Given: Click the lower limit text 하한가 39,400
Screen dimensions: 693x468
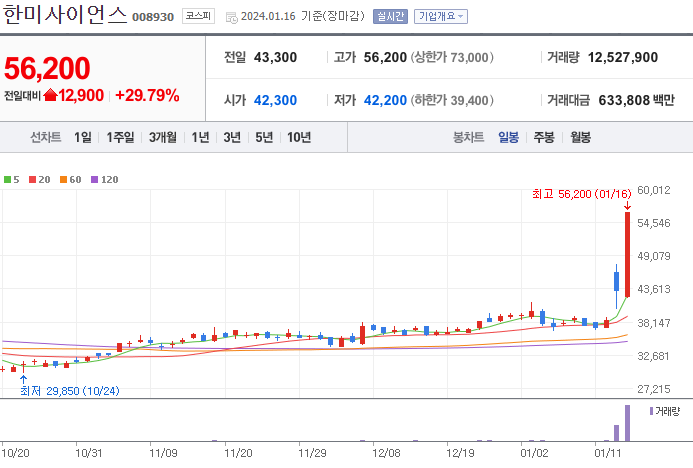Looking at the screenshot, I should [x=452, y=100].
